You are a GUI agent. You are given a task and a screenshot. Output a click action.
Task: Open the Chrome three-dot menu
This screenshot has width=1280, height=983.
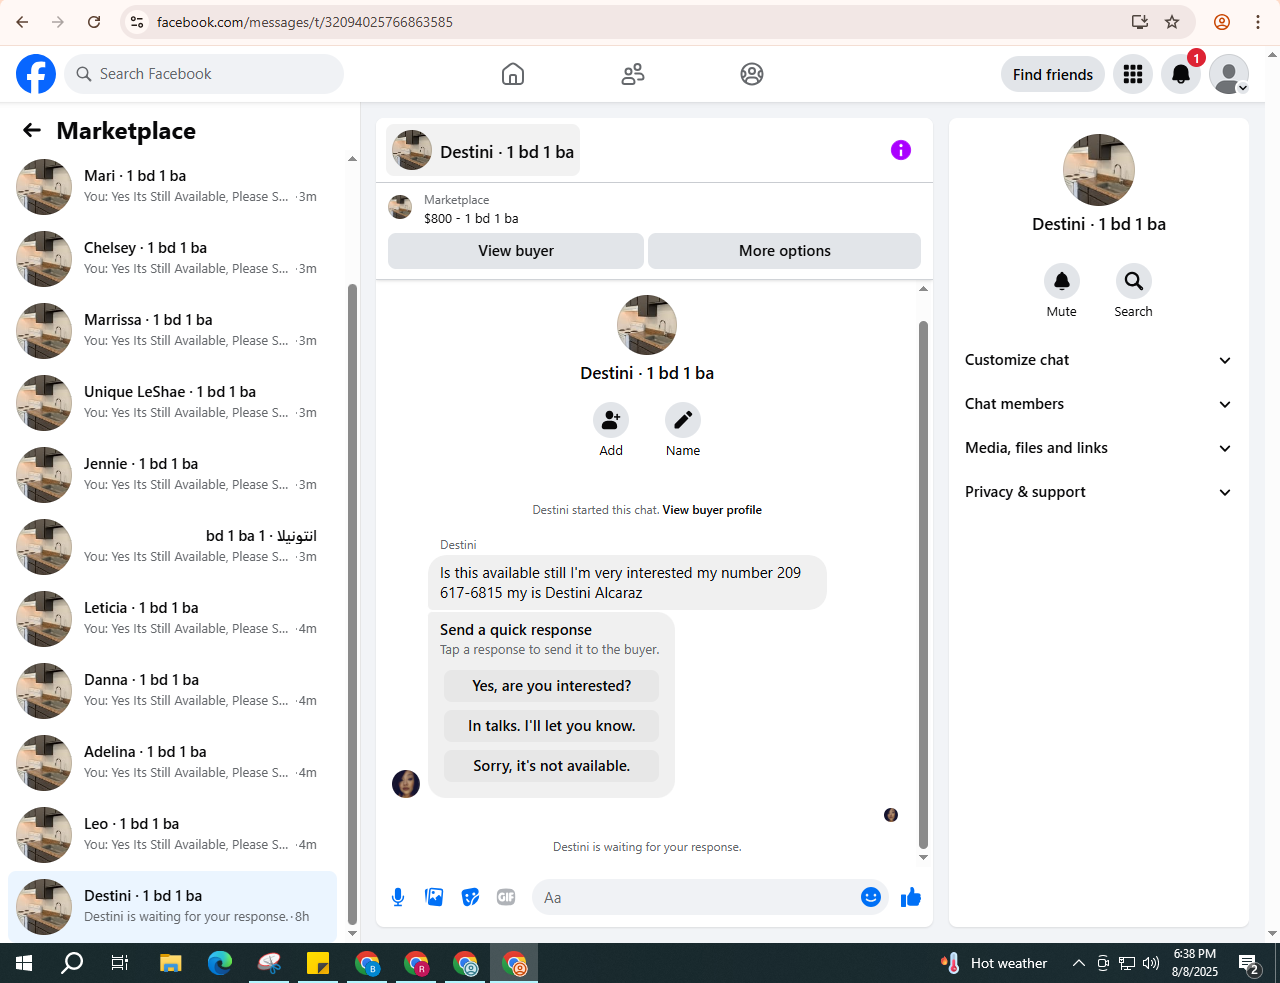coord(1258,22)
